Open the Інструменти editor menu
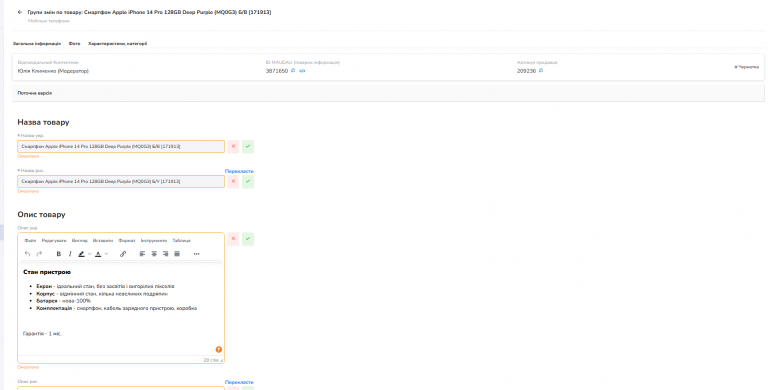The image size is (768, 390). point(154,241)
